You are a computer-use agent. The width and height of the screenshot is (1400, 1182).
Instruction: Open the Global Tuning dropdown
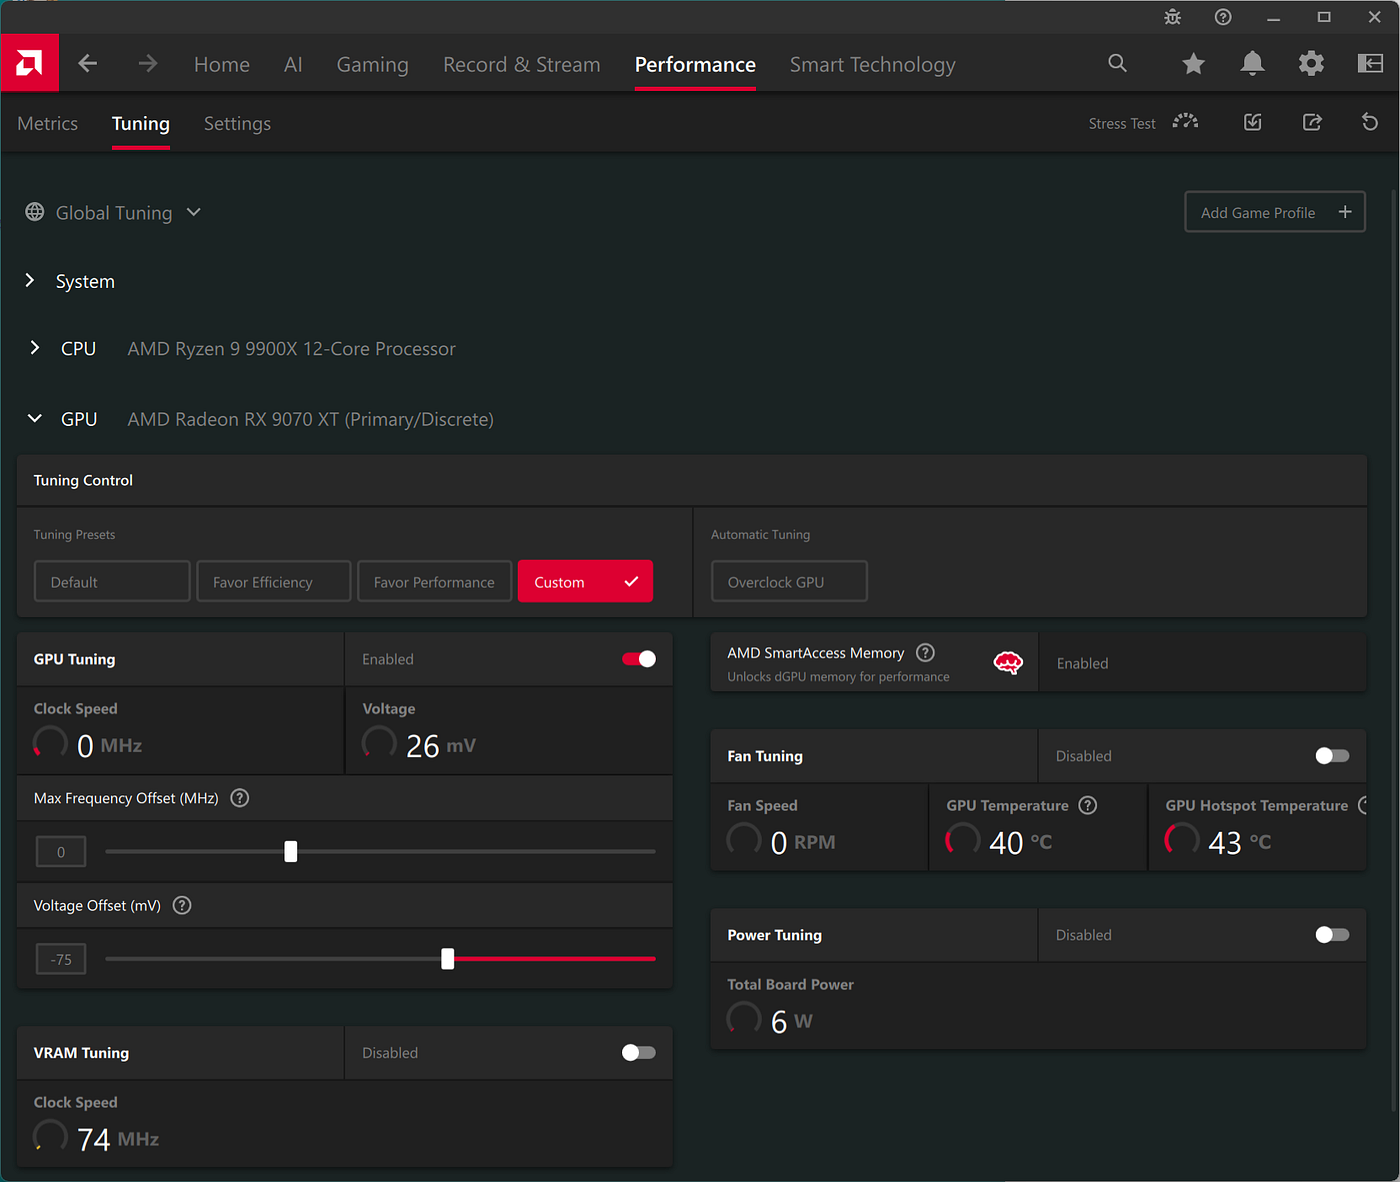click(194, 212)
